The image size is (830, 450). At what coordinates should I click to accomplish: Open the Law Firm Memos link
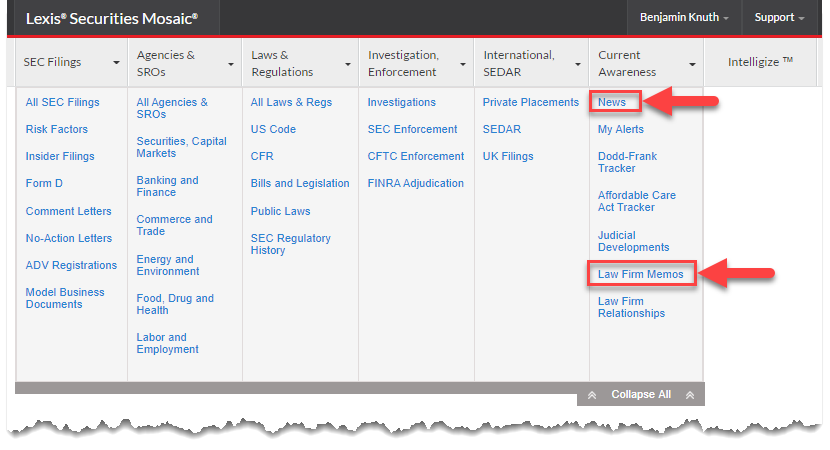[x=640, y=274]
